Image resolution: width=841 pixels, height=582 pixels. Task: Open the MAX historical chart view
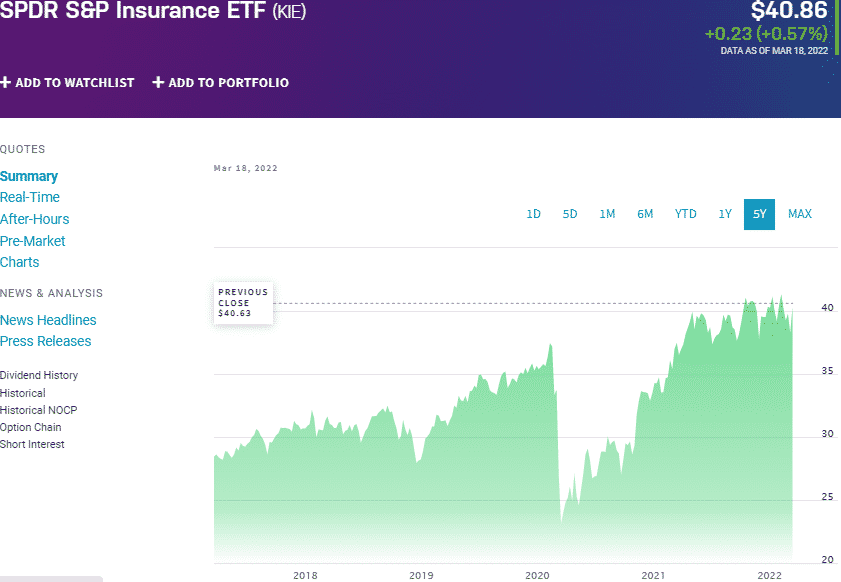[799, 213]
